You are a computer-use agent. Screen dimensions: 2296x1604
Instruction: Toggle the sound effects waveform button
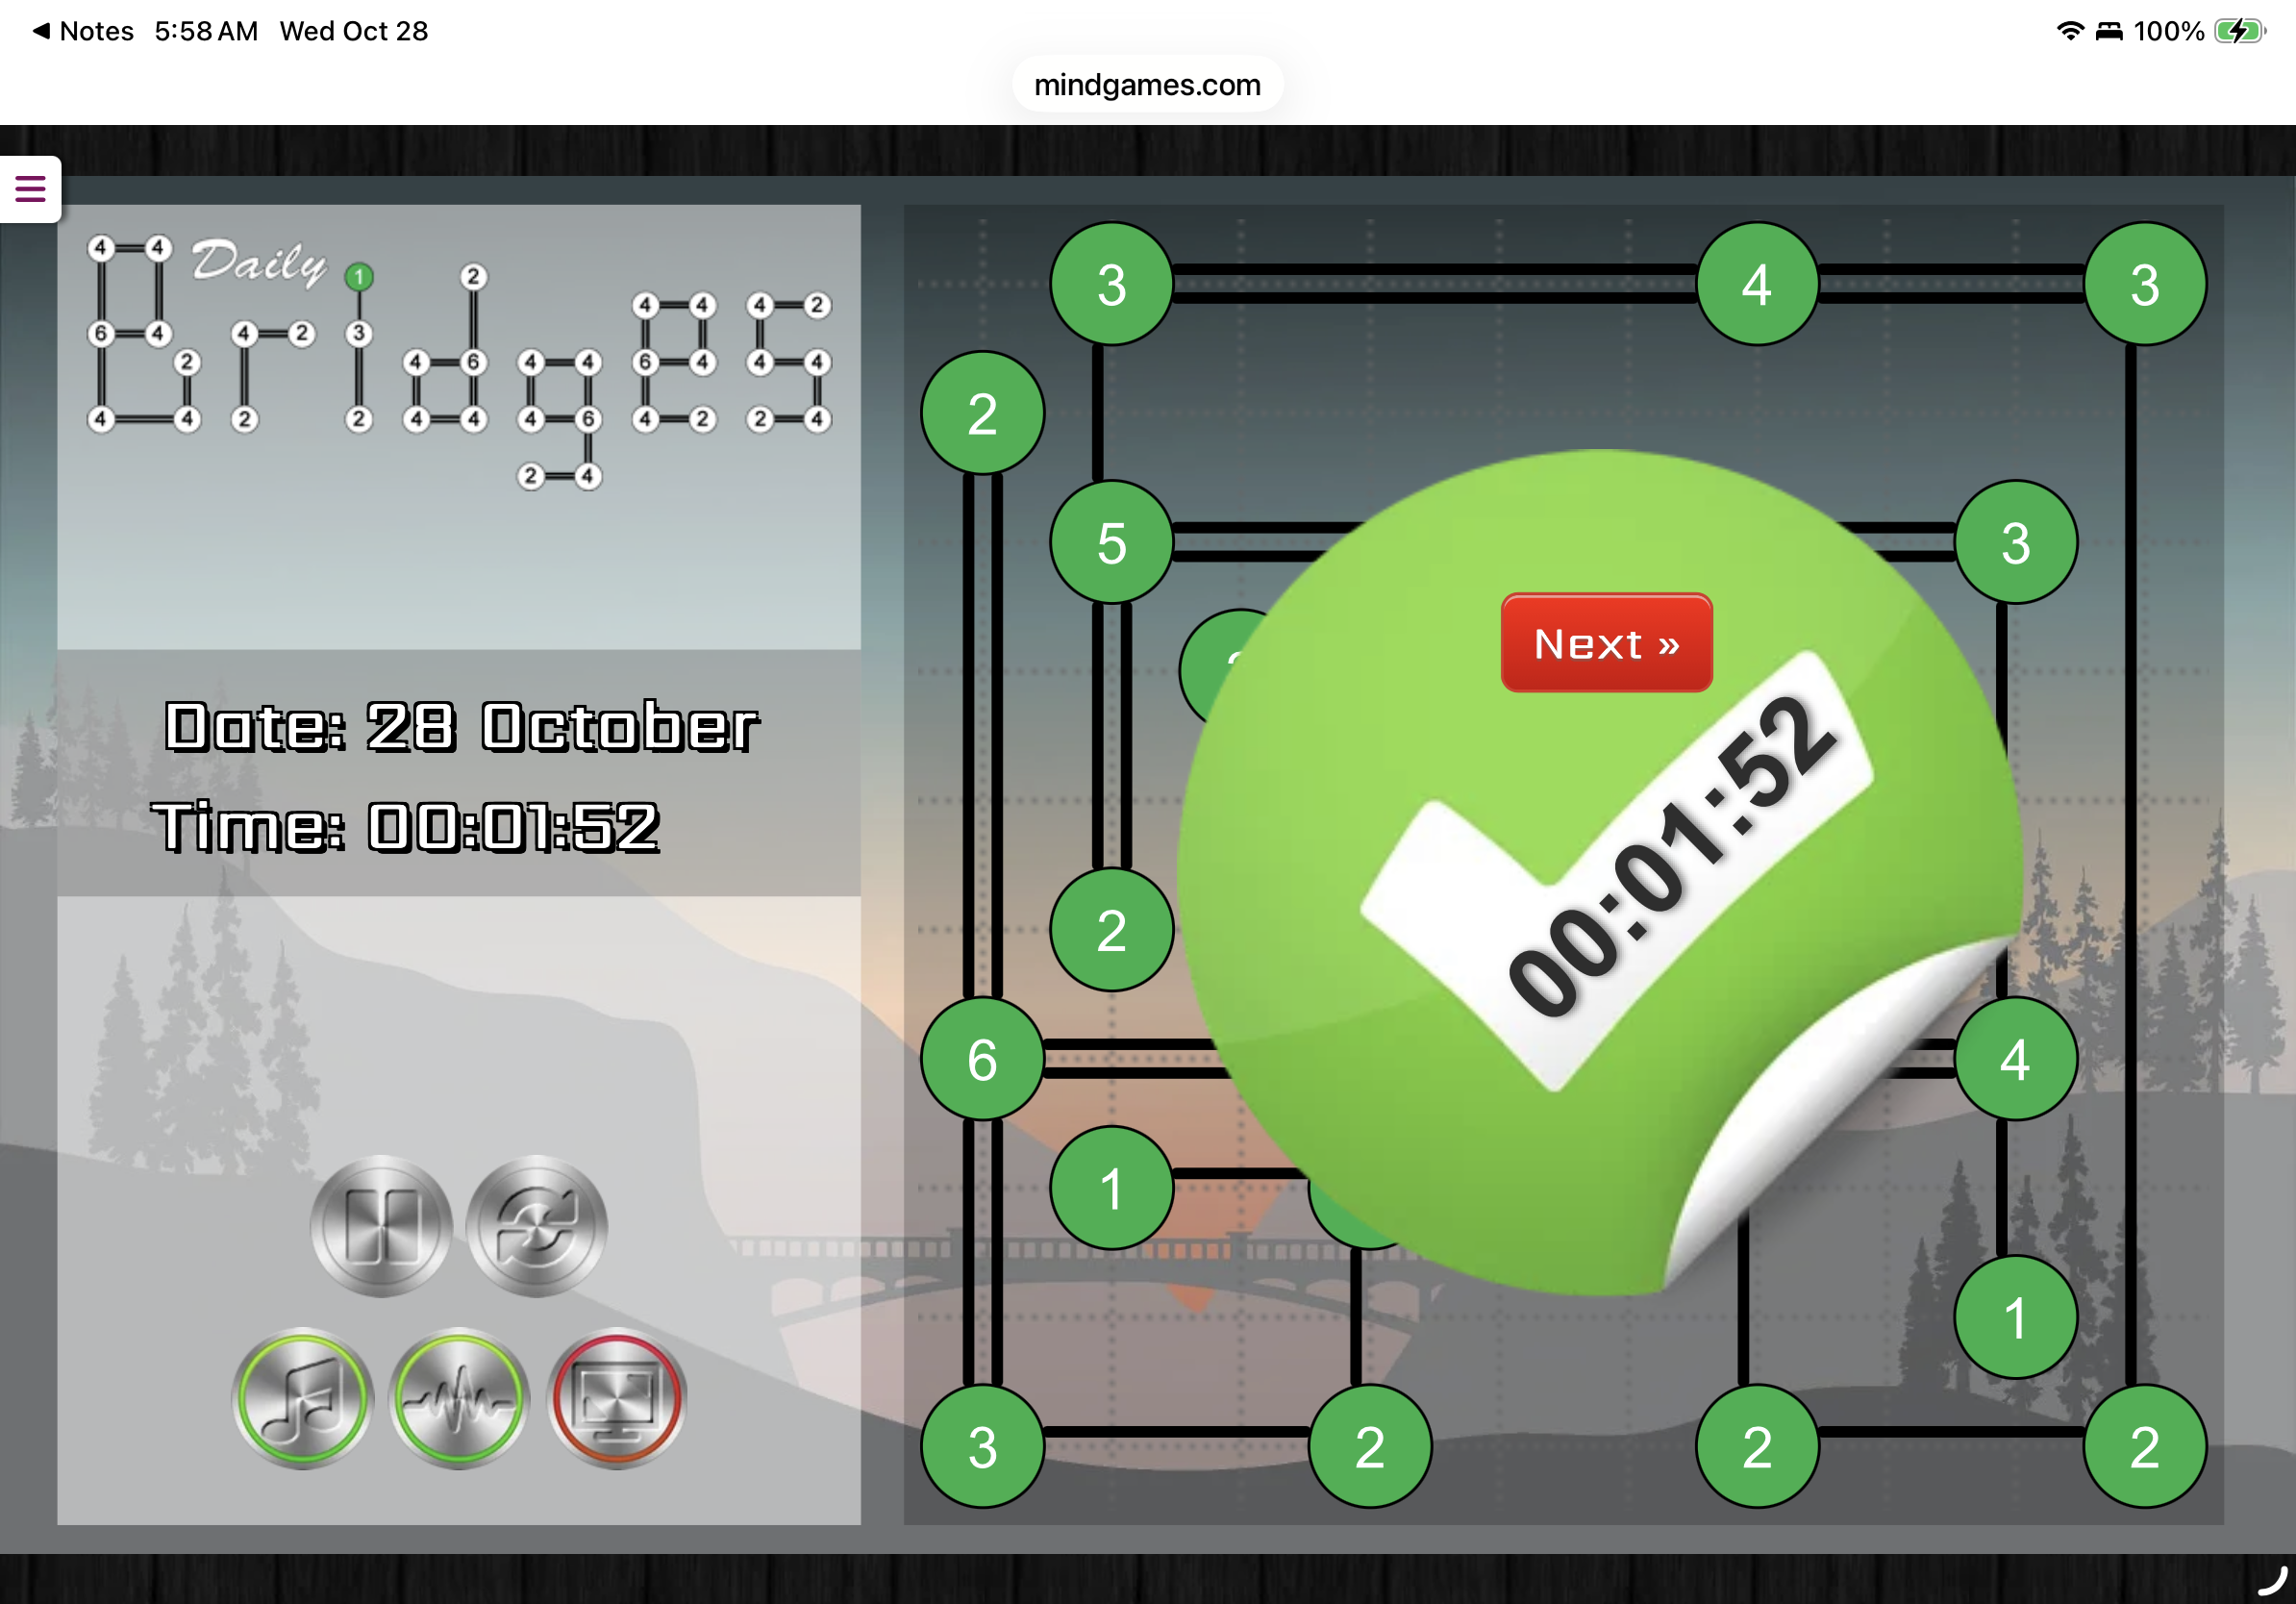pos(459,1398)
